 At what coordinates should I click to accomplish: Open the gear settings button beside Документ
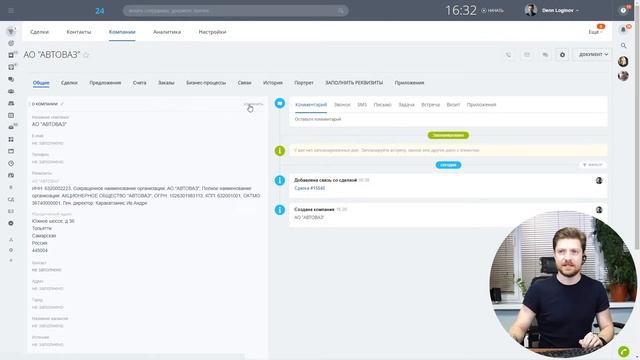[x=562, y=55]
